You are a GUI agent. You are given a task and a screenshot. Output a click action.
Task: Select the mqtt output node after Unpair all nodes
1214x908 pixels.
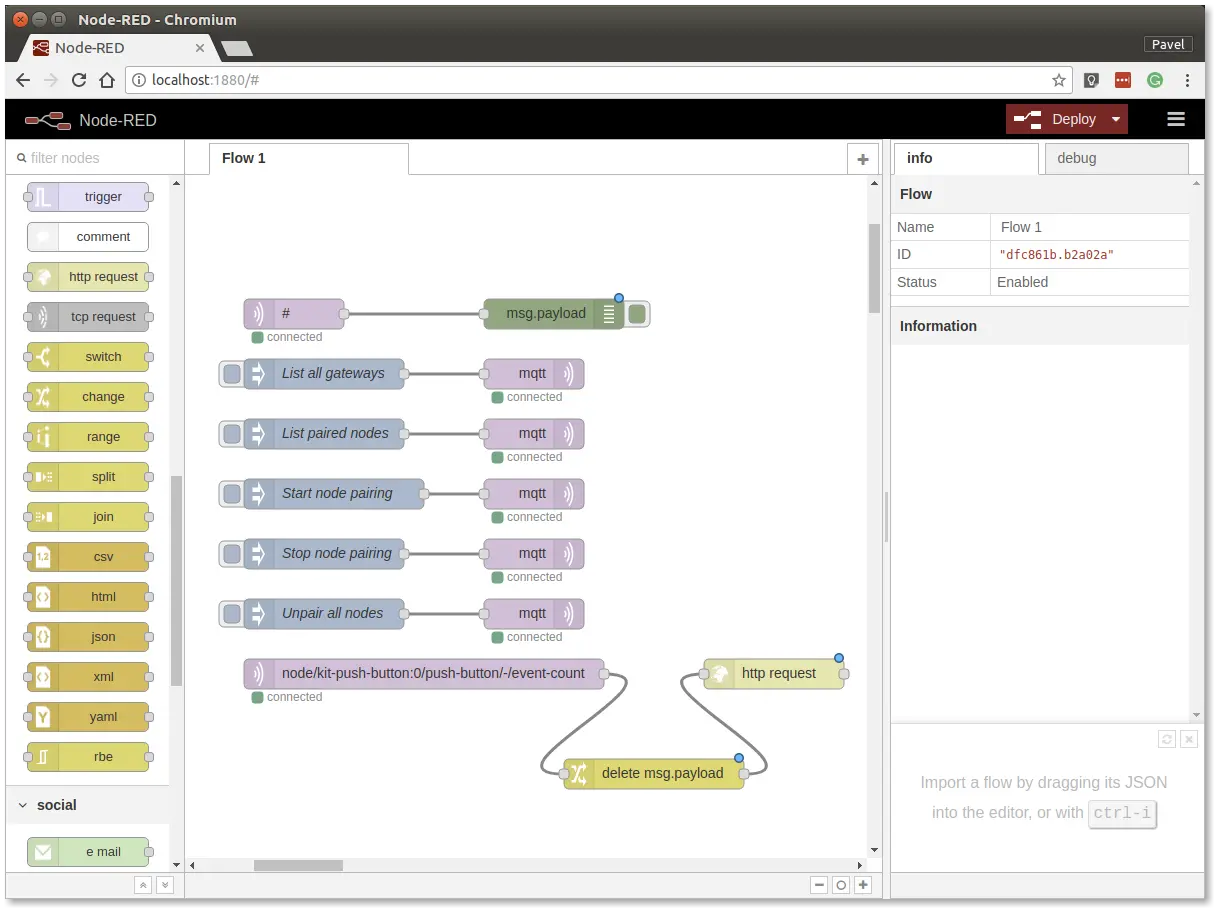coord(534,614)
